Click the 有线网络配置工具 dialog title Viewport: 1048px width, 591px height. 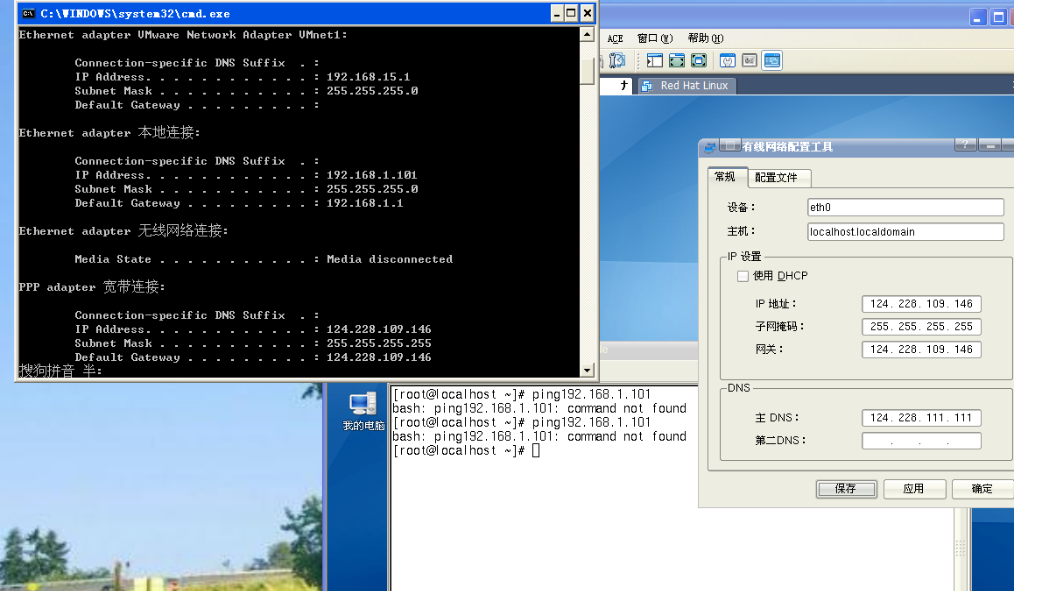[x=787, y=147]
